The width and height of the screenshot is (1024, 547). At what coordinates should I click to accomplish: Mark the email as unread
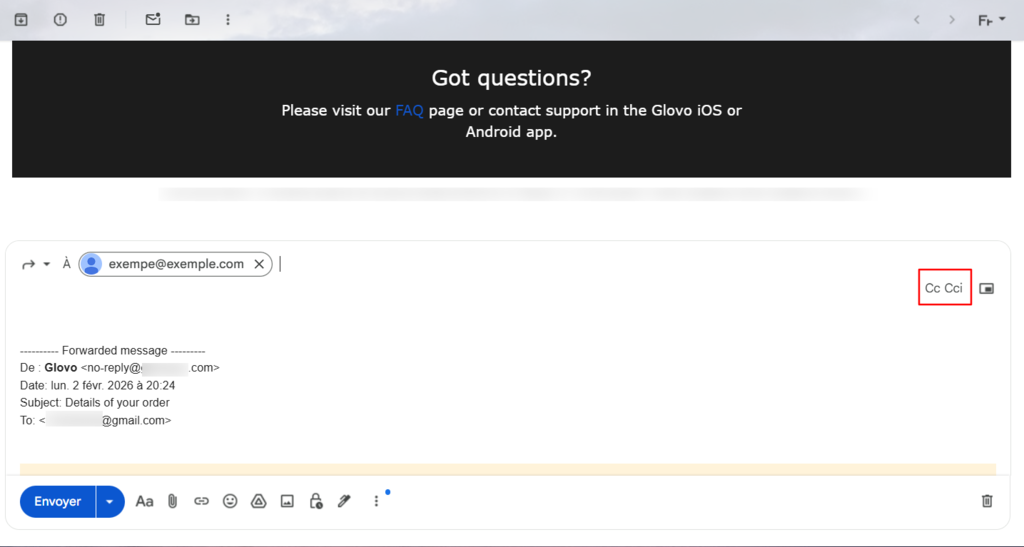(153, 20)
